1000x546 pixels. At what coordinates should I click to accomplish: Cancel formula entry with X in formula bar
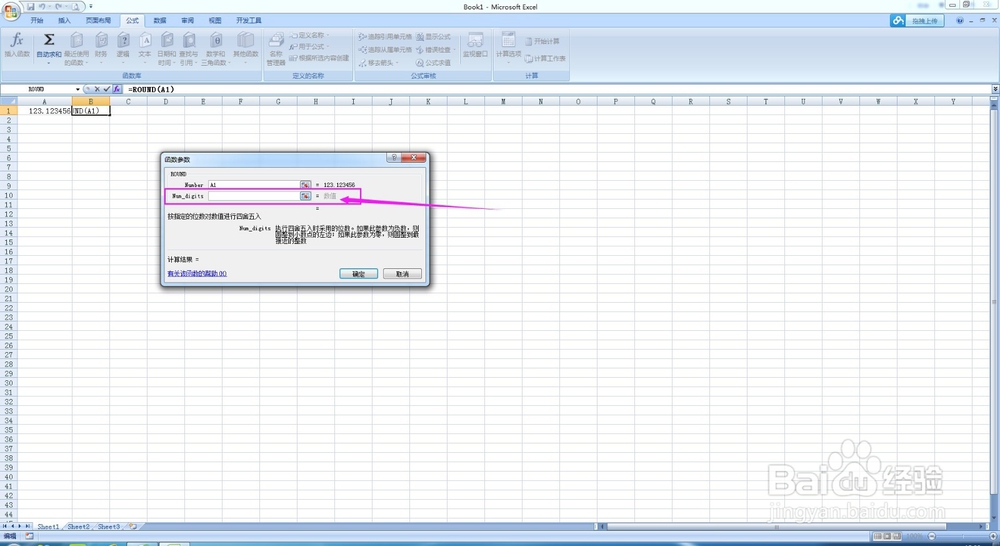click(97, 89)
